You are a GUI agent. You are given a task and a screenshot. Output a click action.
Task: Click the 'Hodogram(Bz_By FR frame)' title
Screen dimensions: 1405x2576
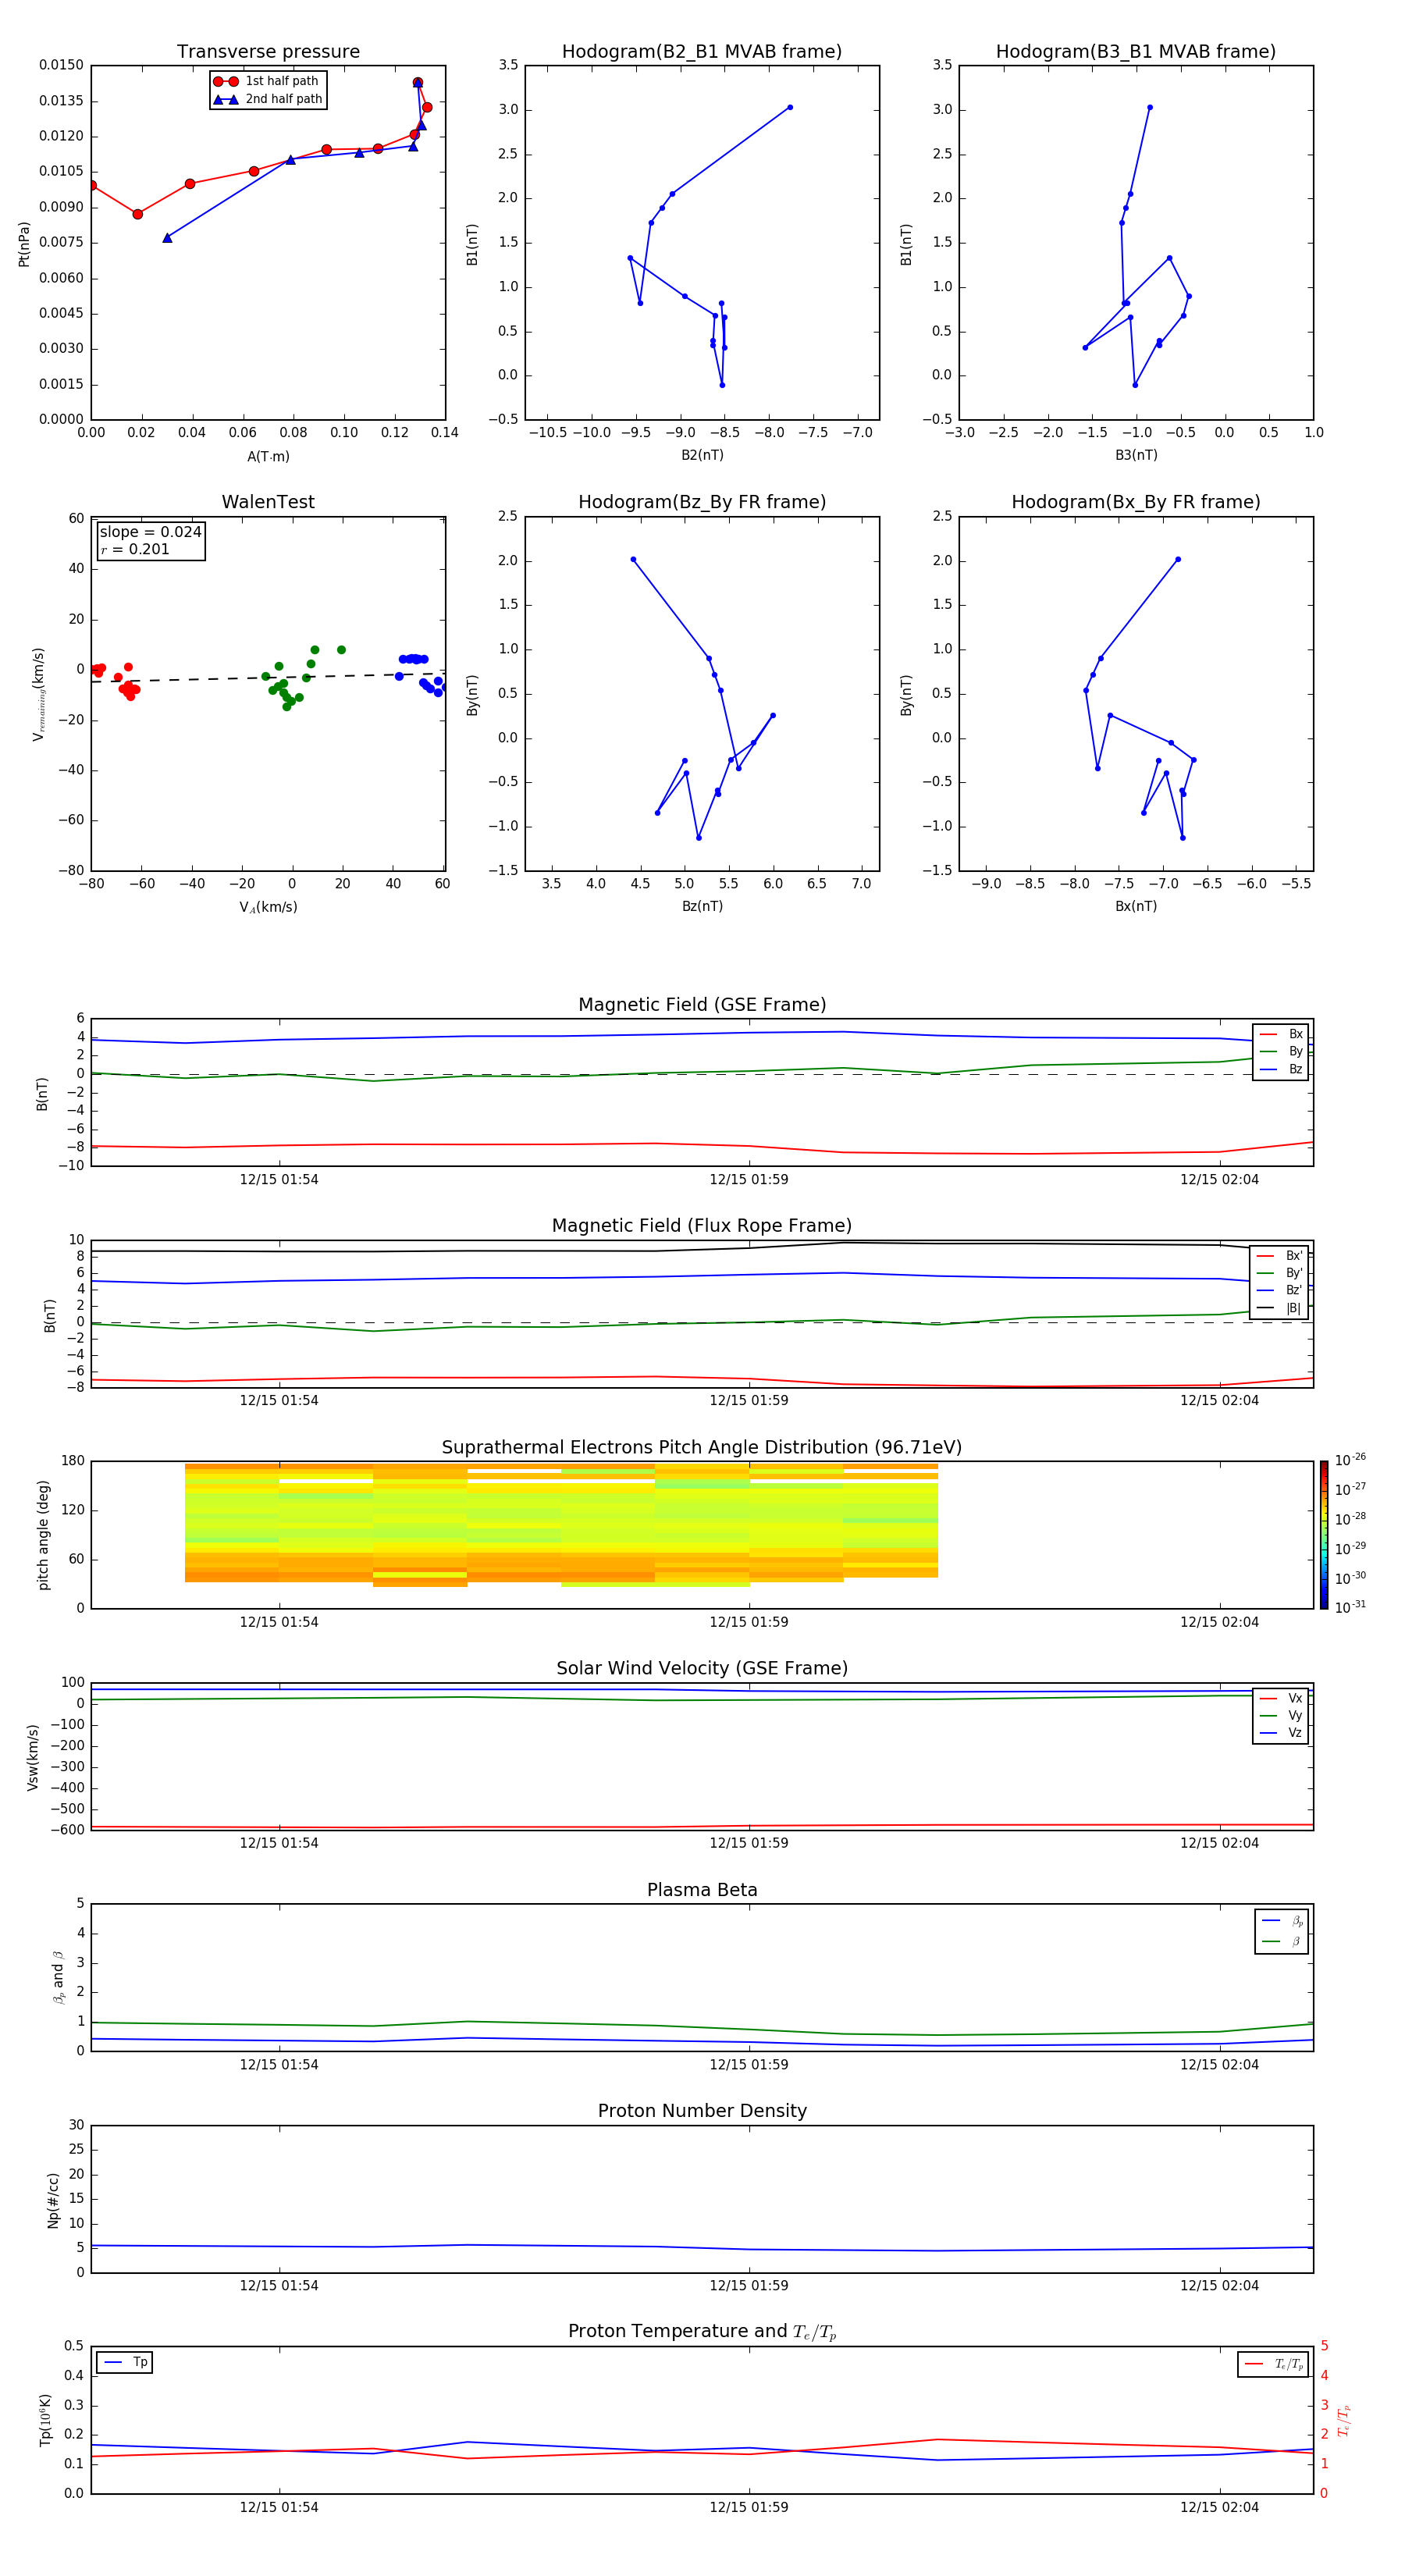coord(702,502)
